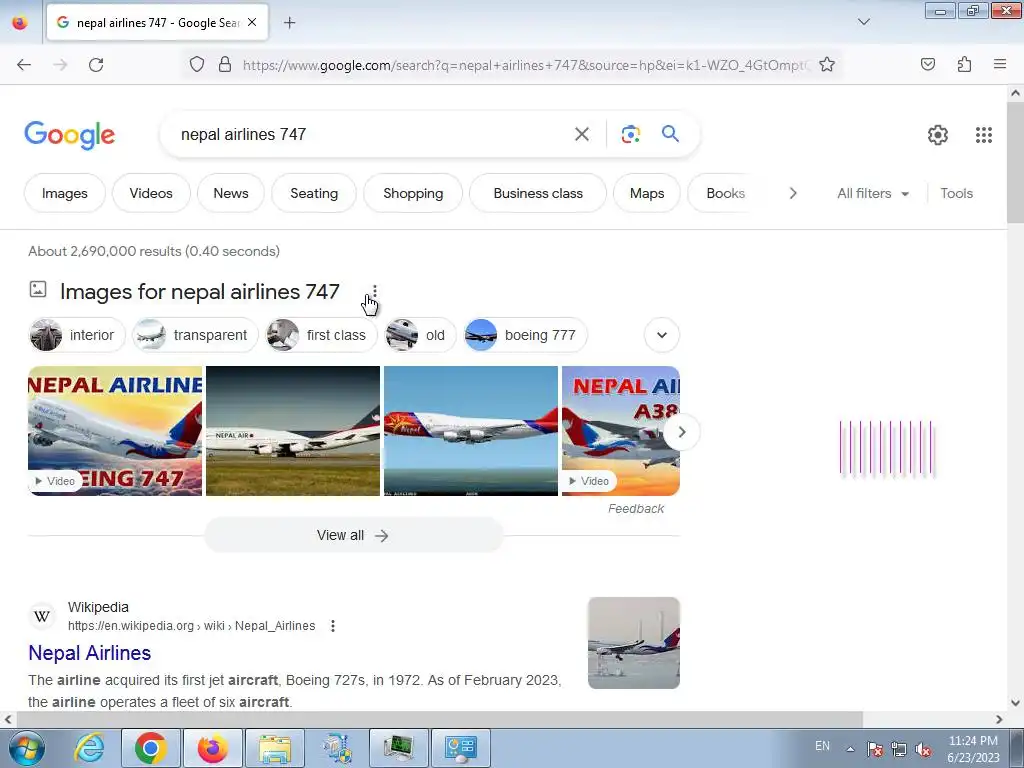
Task: Open search Tools options
Action: pos(956,193)
